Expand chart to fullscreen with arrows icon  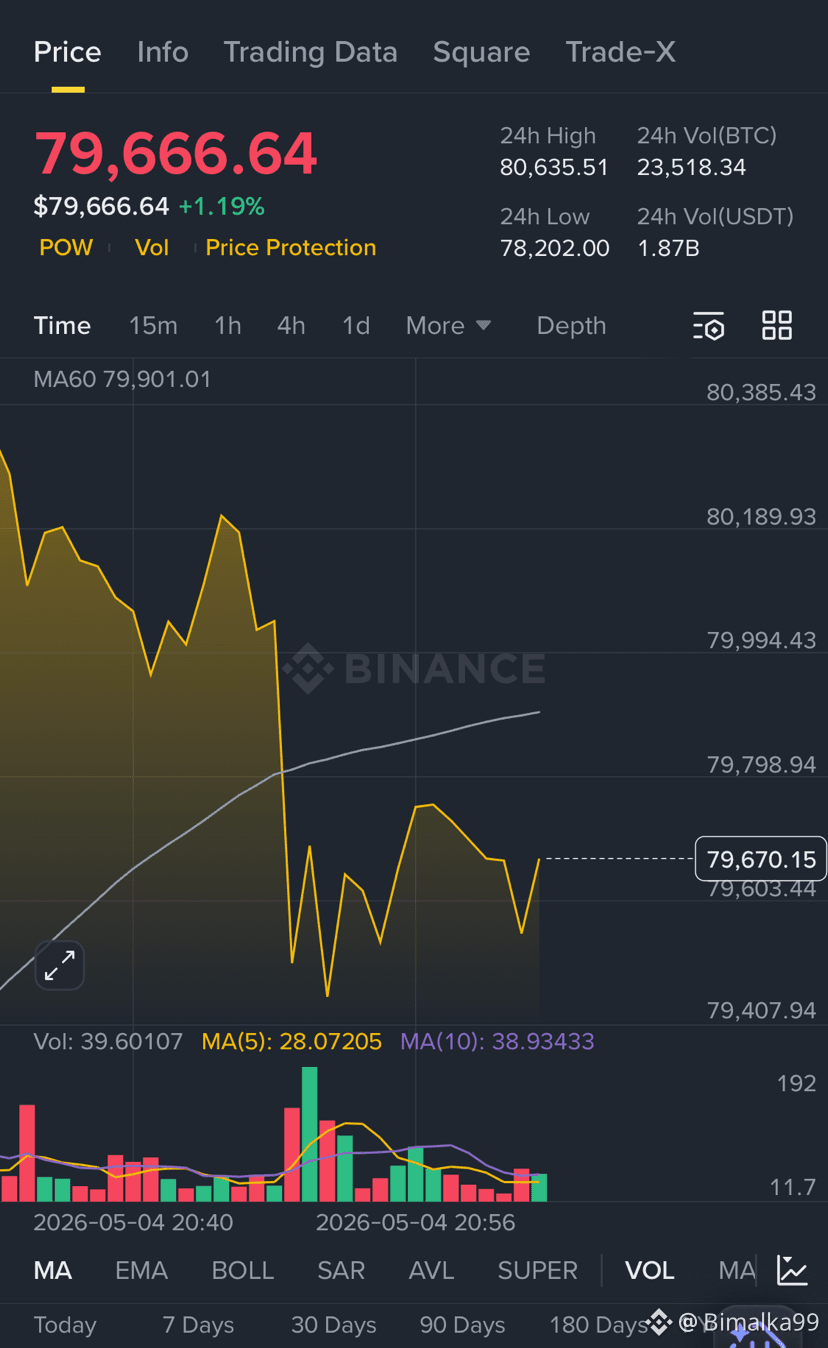(x=60, y=965)
